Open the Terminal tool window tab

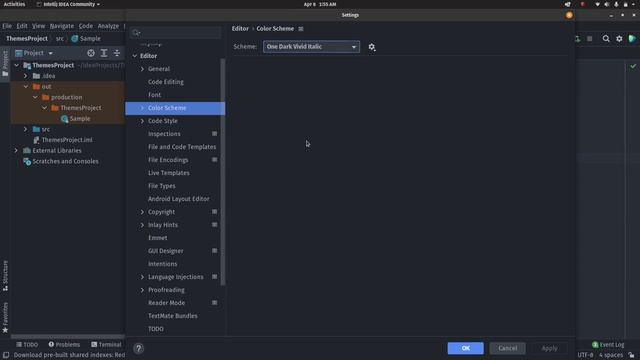click(x=106, y=345)
